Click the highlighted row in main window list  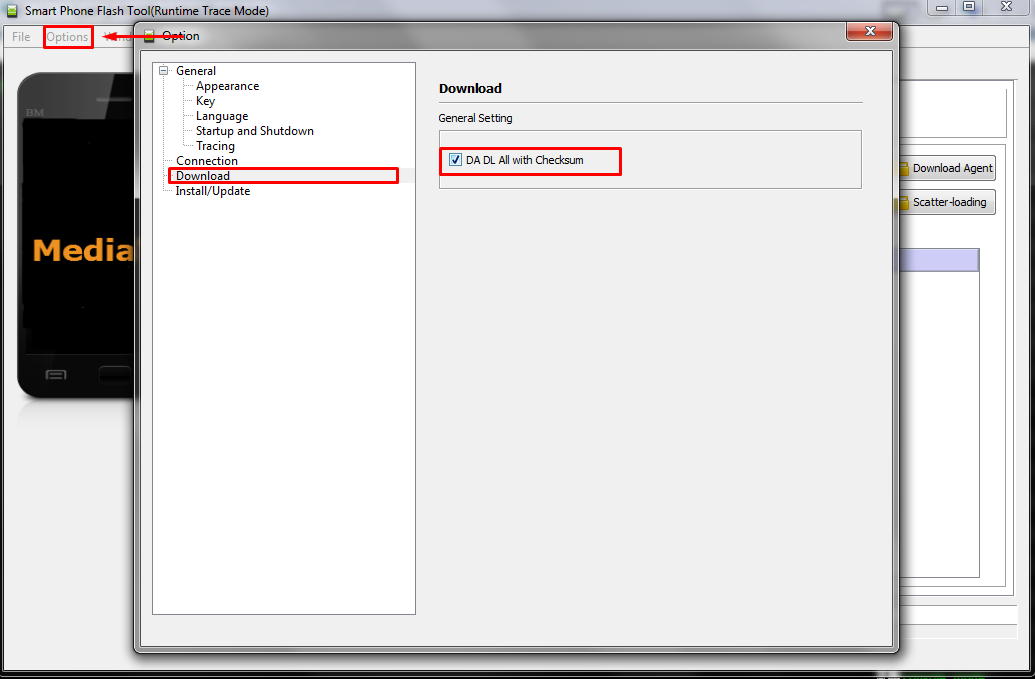coord(939,260)
